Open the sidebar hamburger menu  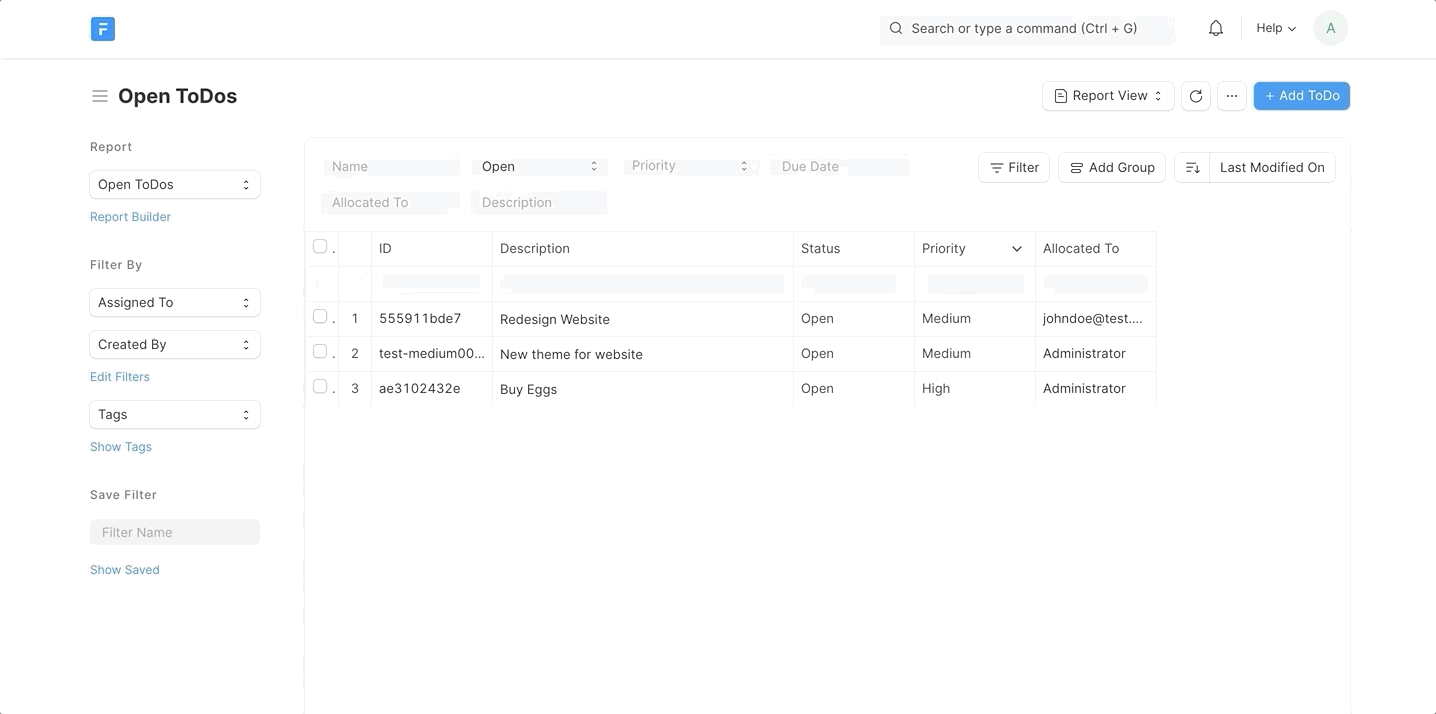[x=100, y=95]
